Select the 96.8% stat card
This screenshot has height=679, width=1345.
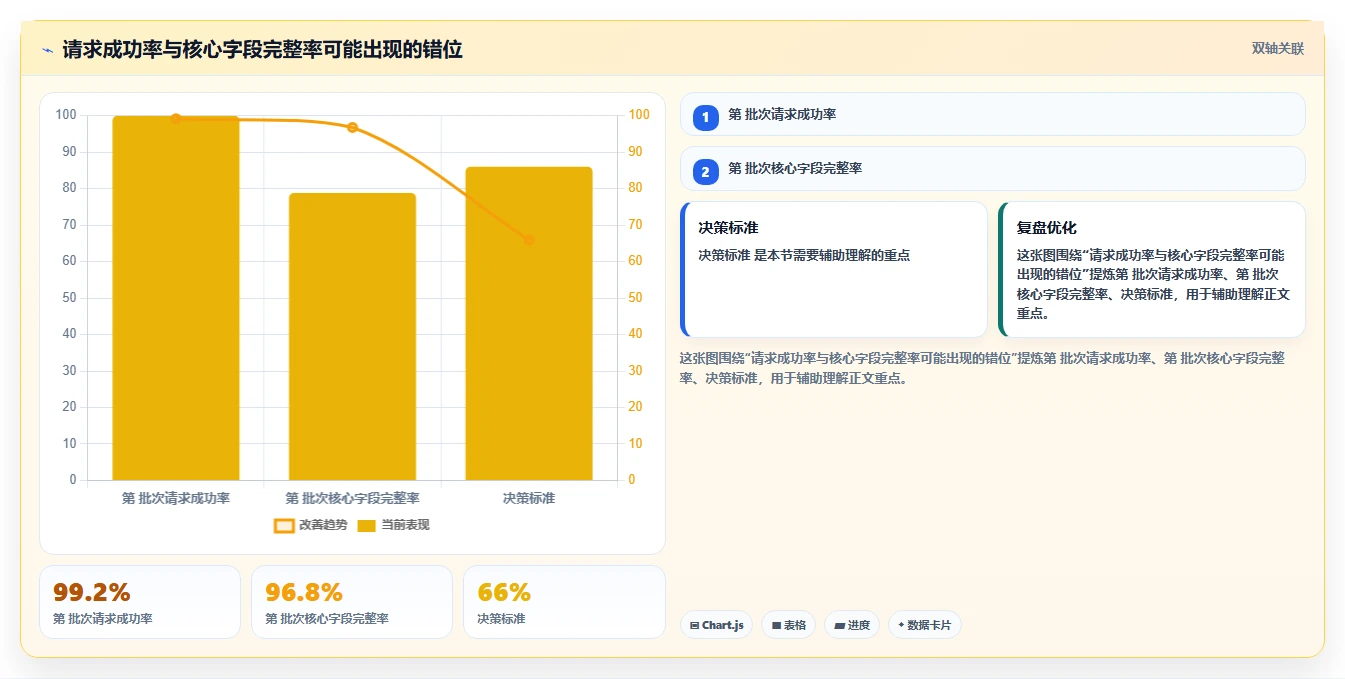(x=352, y=602)
